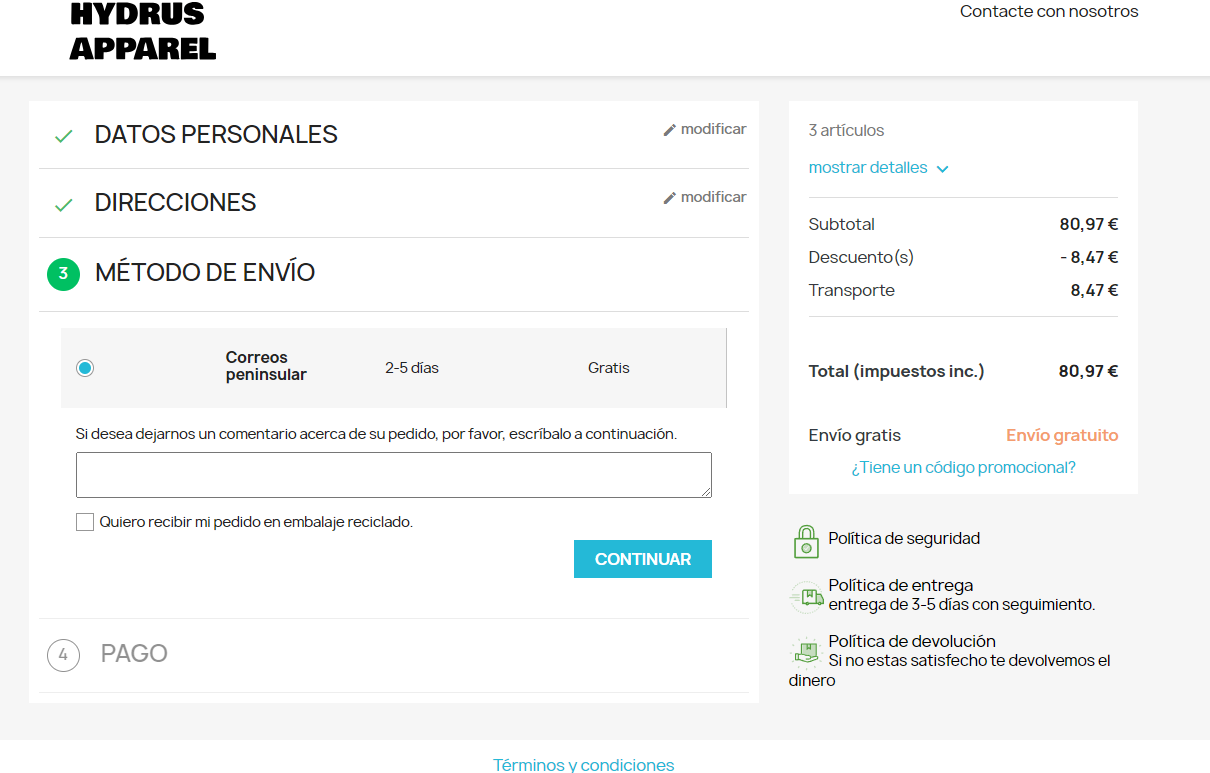Click the green step 3 number badge
The height and width of the screenshot is (773, 1210).
(x=63, y=274)
